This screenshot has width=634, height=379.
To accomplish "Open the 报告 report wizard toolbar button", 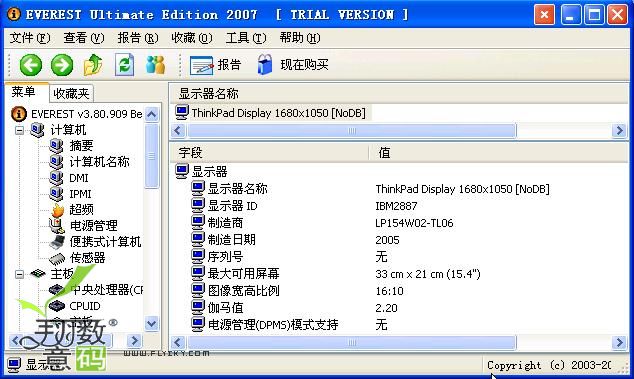I will click(216, 65).
